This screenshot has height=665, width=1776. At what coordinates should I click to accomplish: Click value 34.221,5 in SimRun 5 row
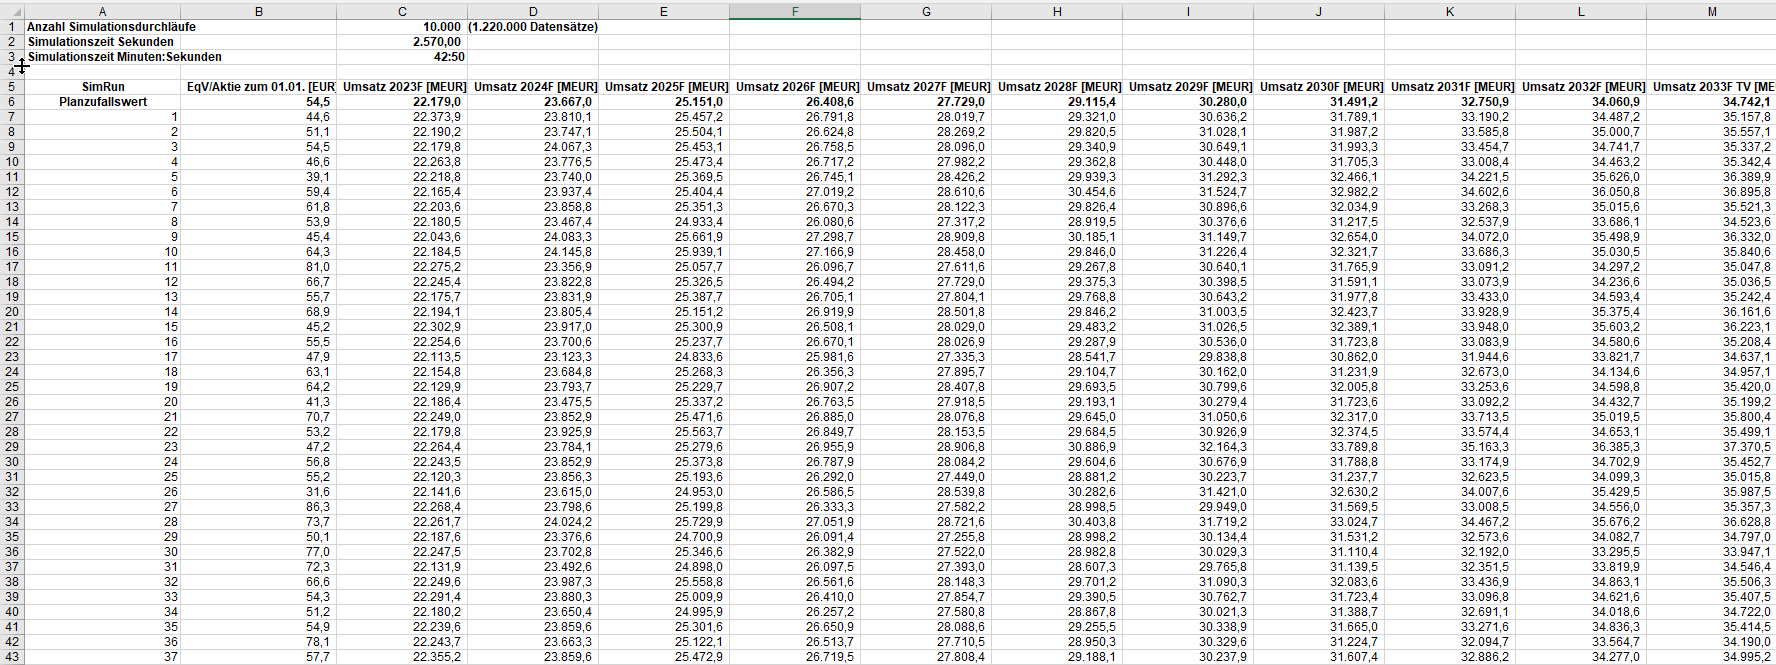[x=1485, y=177]
